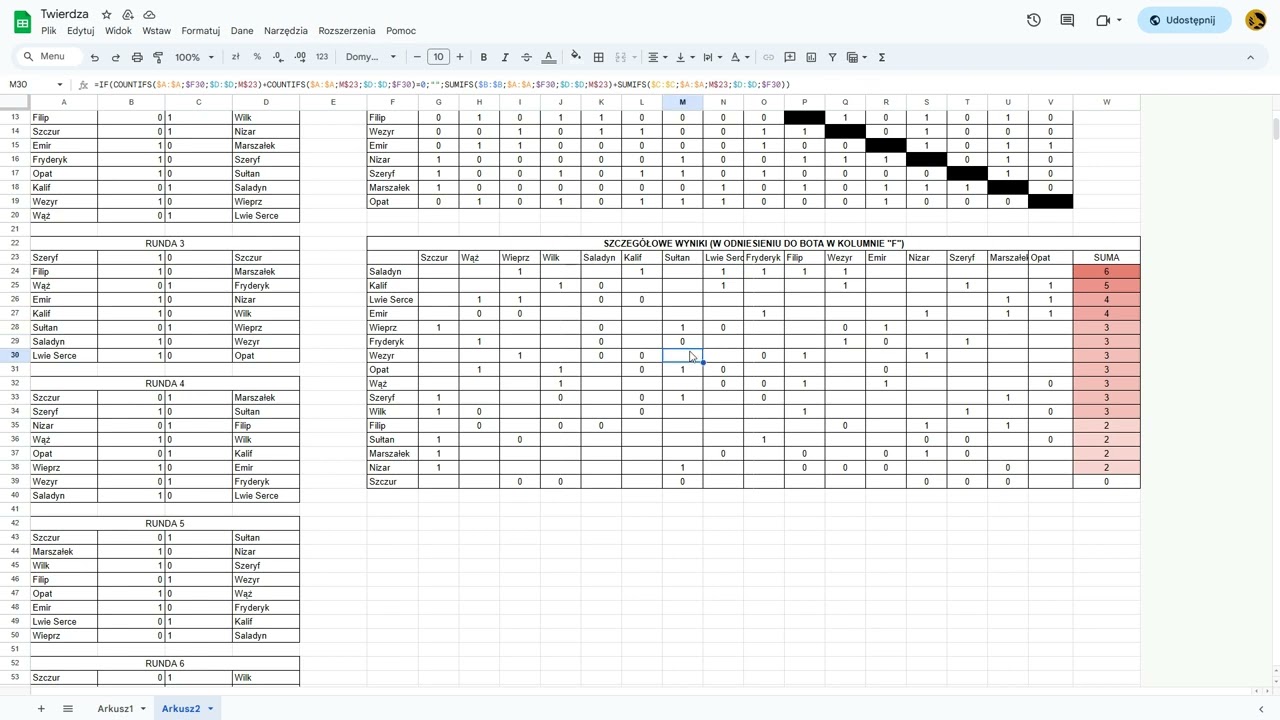The width and height of the screenshot is (1280, 720).
Task: Collapse the toolbar with chevron
Action: tap(1250, 57)
